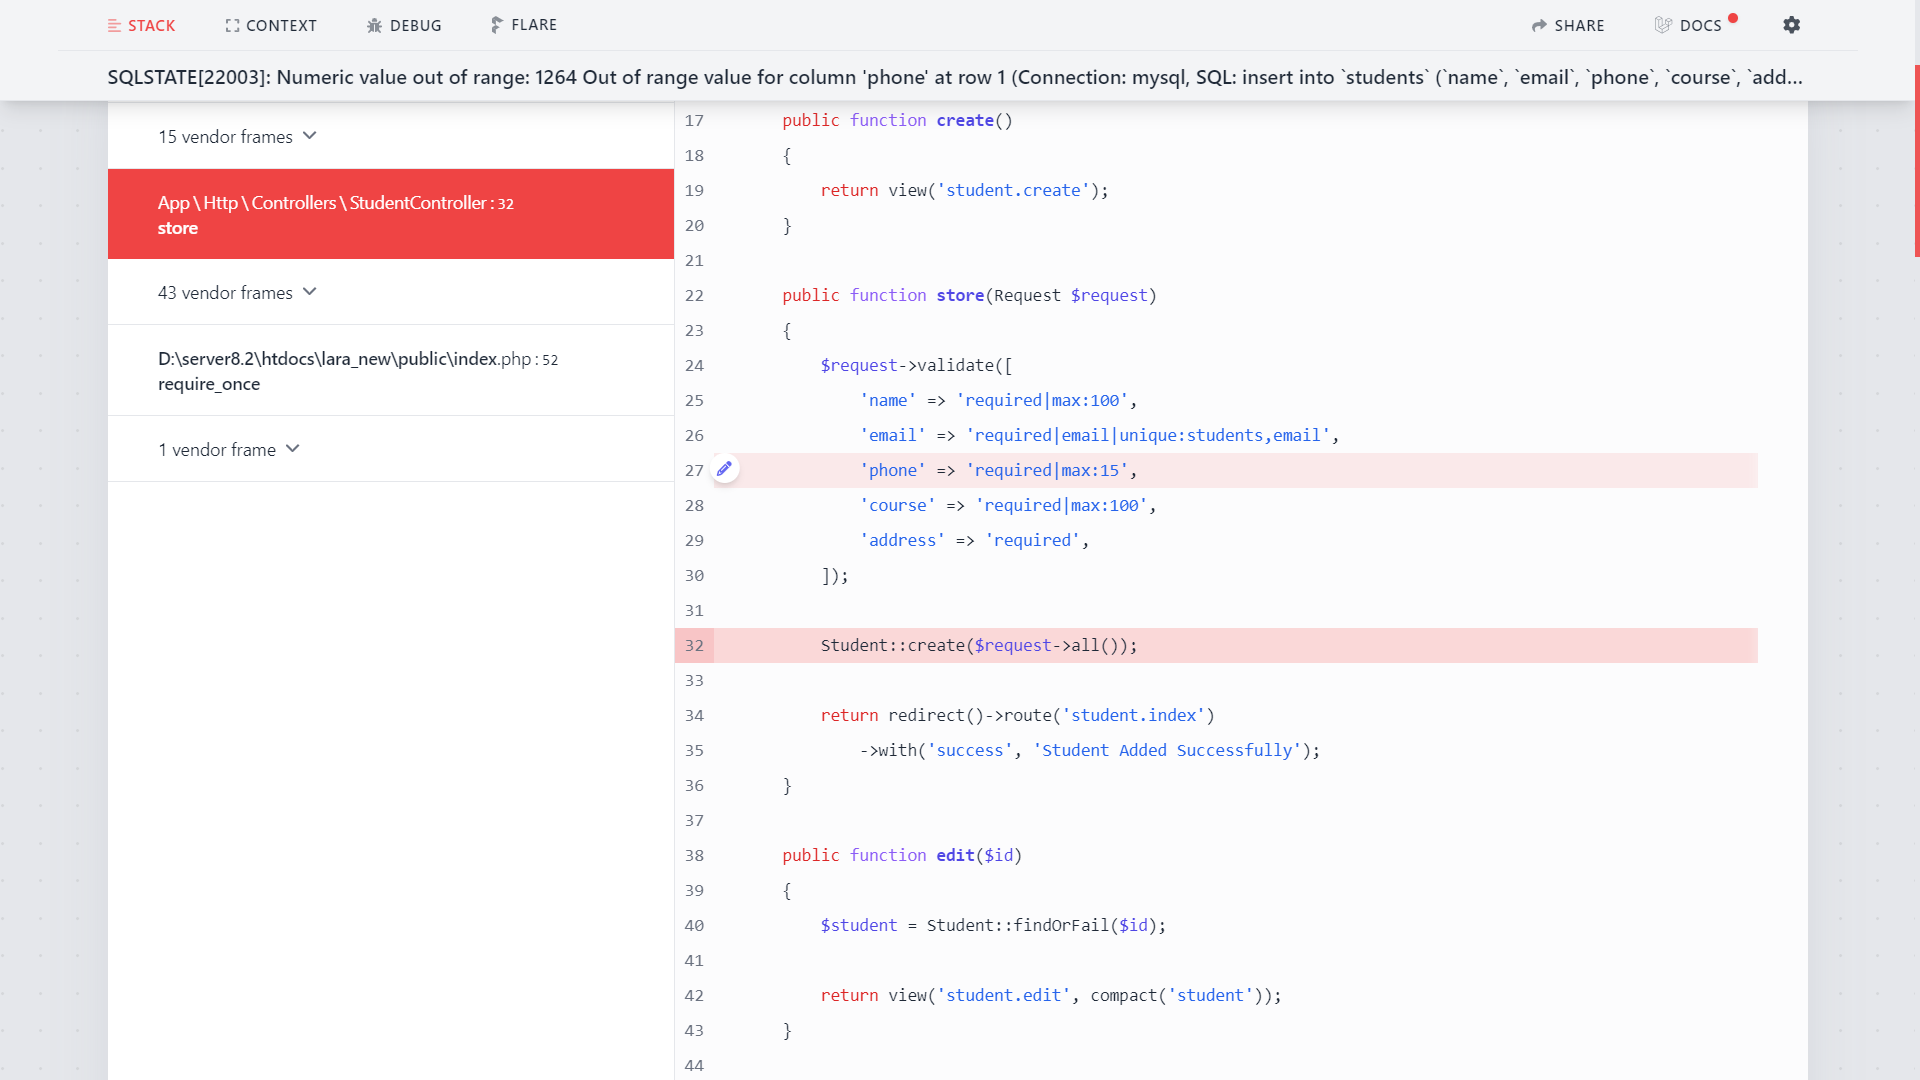Click the page scrollbar thumb
Screen dimensions: 1920x1080
[1916, 160]
